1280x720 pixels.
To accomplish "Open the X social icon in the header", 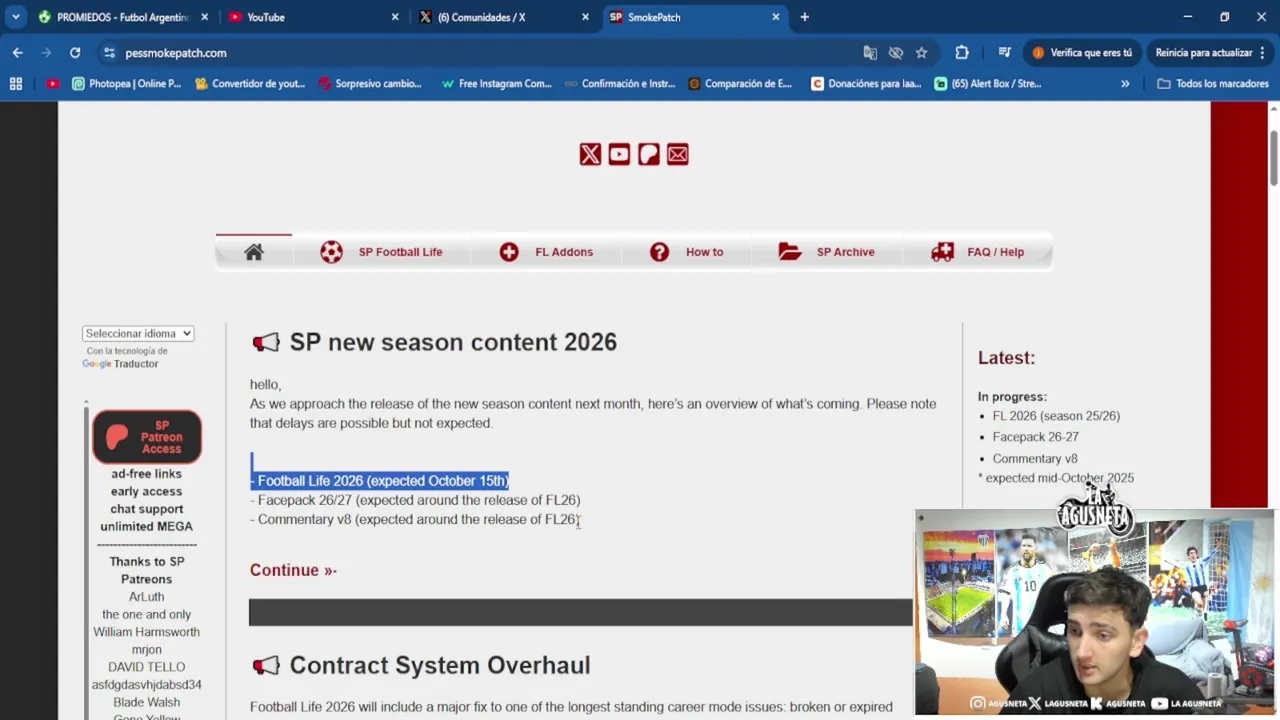I will [x=590, y=154].
